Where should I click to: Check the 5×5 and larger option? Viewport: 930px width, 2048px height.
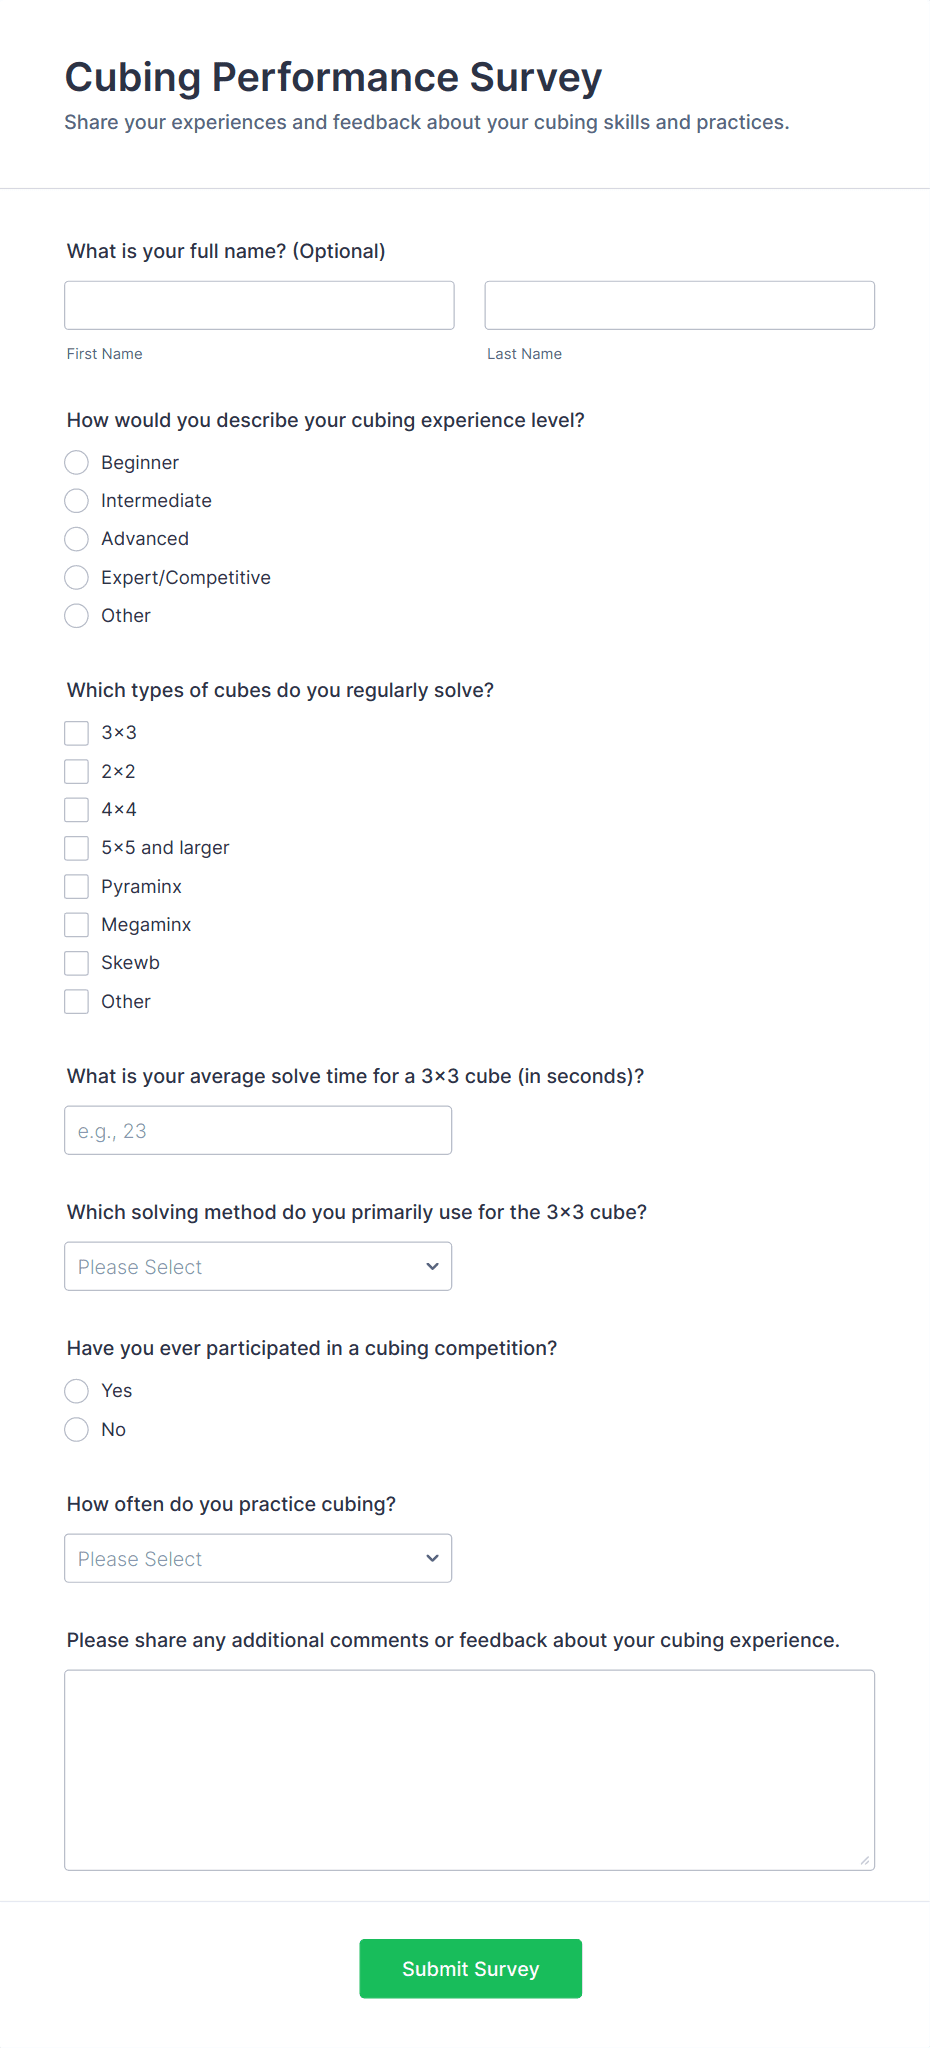tap(77, 848)
